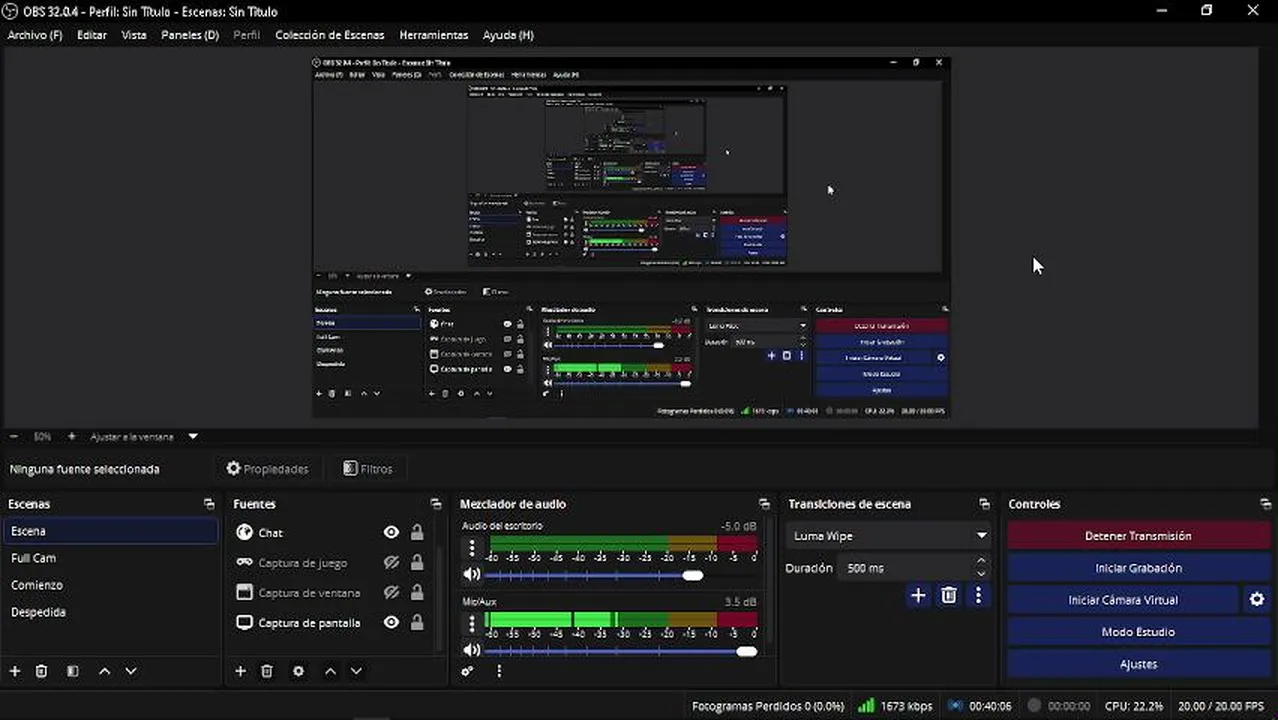This screenshot has height=720, width=1278.
Task: Undock the Mezclador de audio panel
Action: 764,504
